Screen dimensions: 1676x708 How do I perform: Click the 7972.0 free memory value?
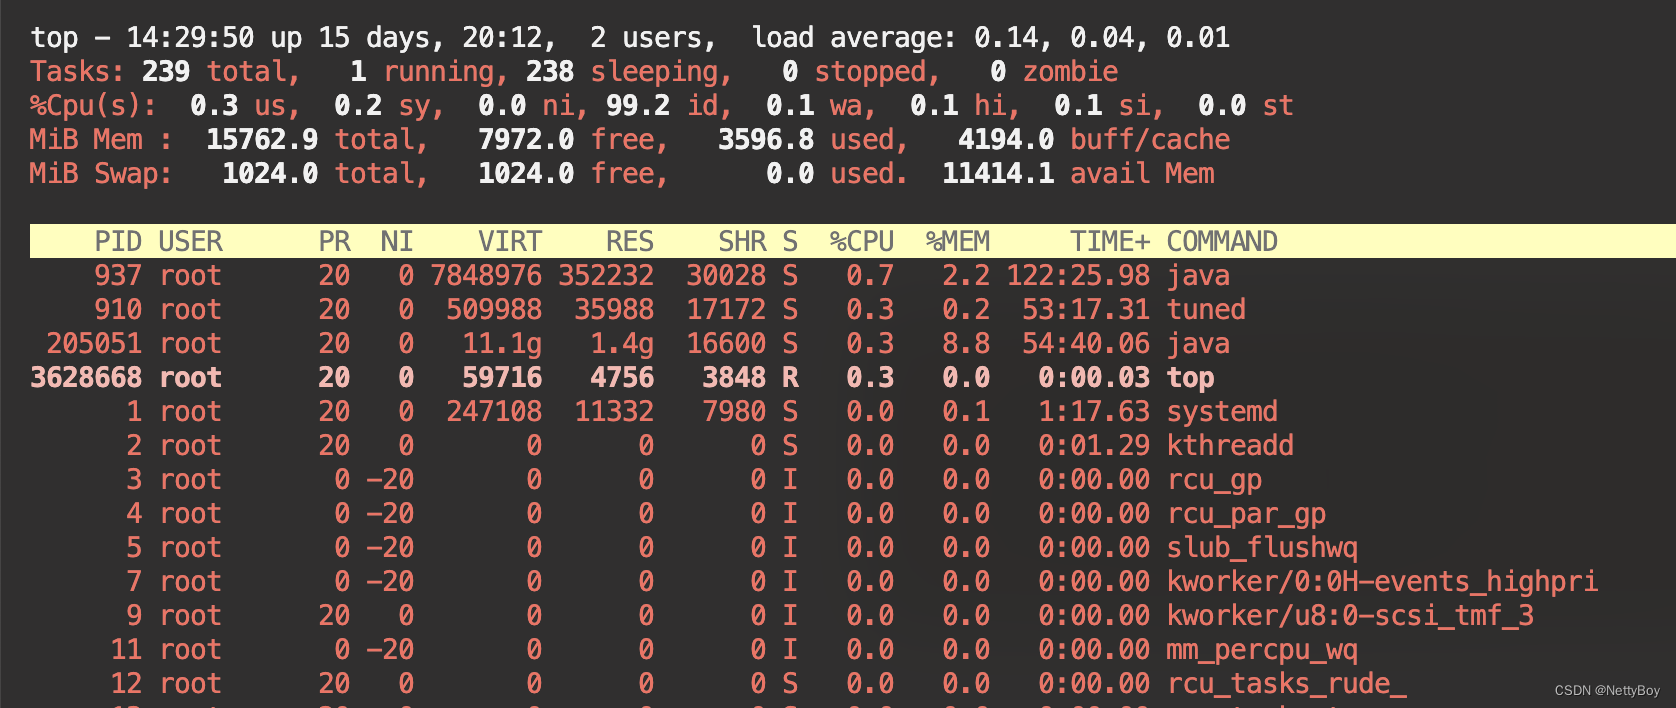pyautogui.click(x=526, y=140)
